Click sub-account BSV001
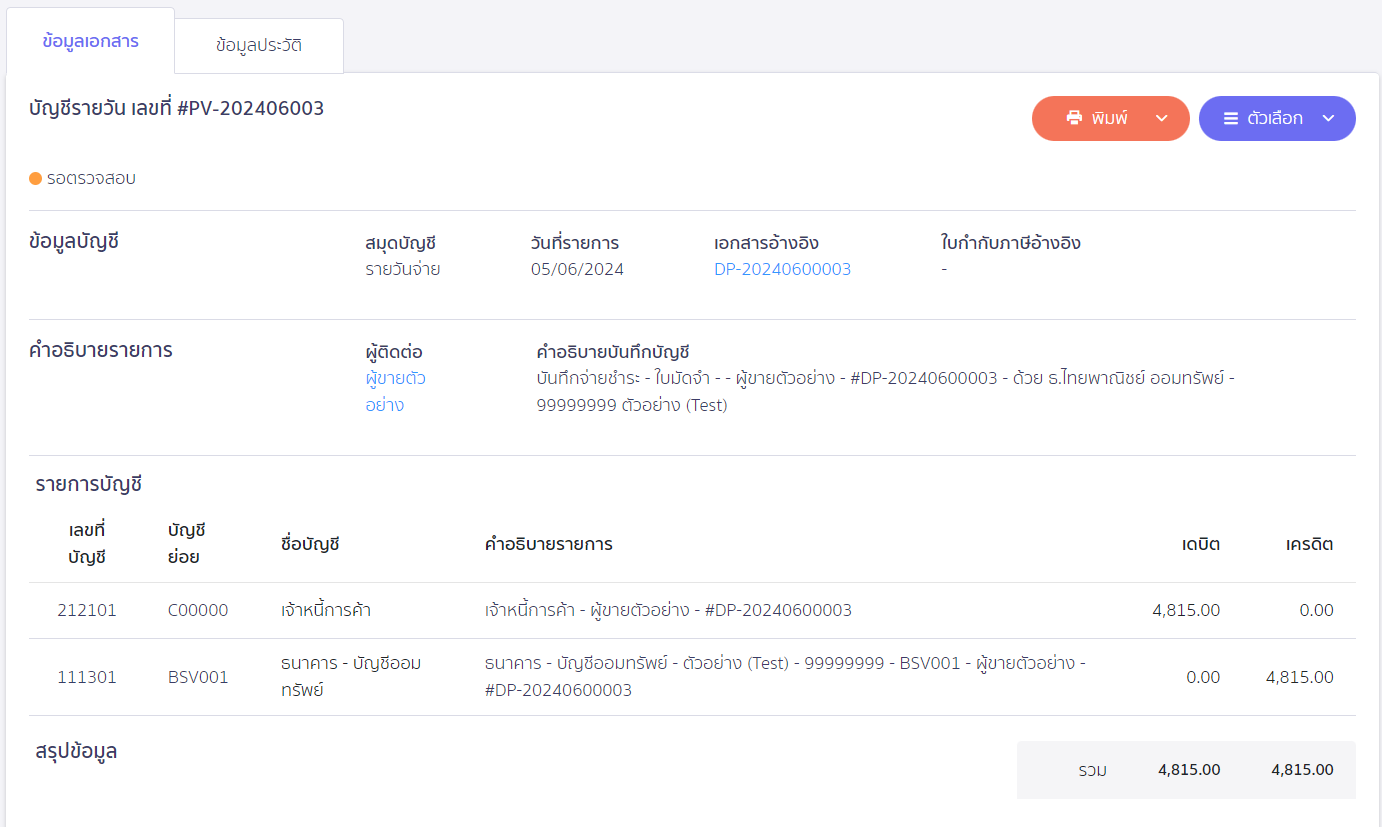The height and width of the screenshot is (827, 1382). click(x=198, y=677)
